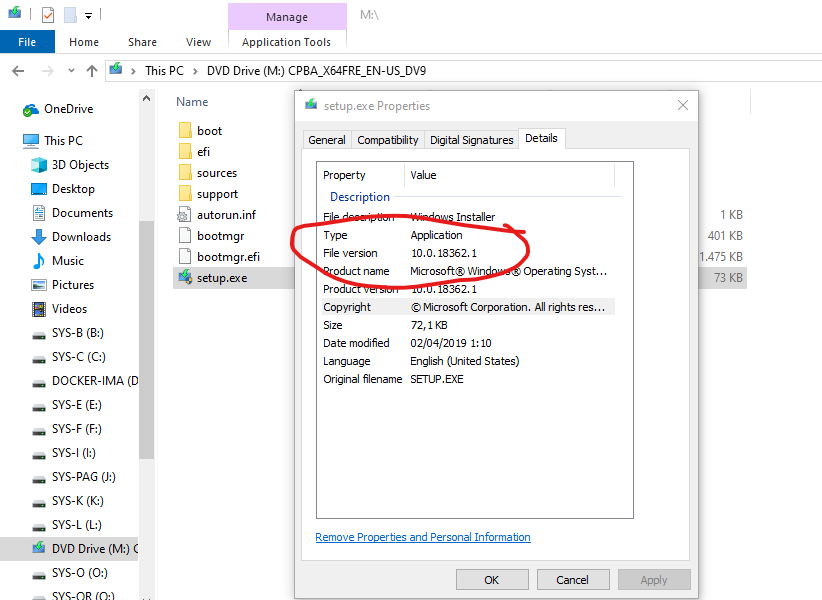Open the Digital Signatures tab
The image size is (822, 600).
471,140
